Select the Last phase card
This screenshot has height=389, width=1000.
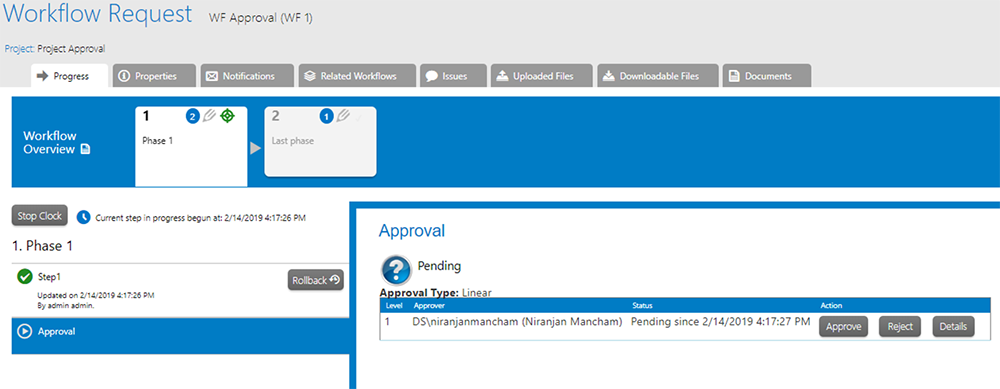point(320,142)
